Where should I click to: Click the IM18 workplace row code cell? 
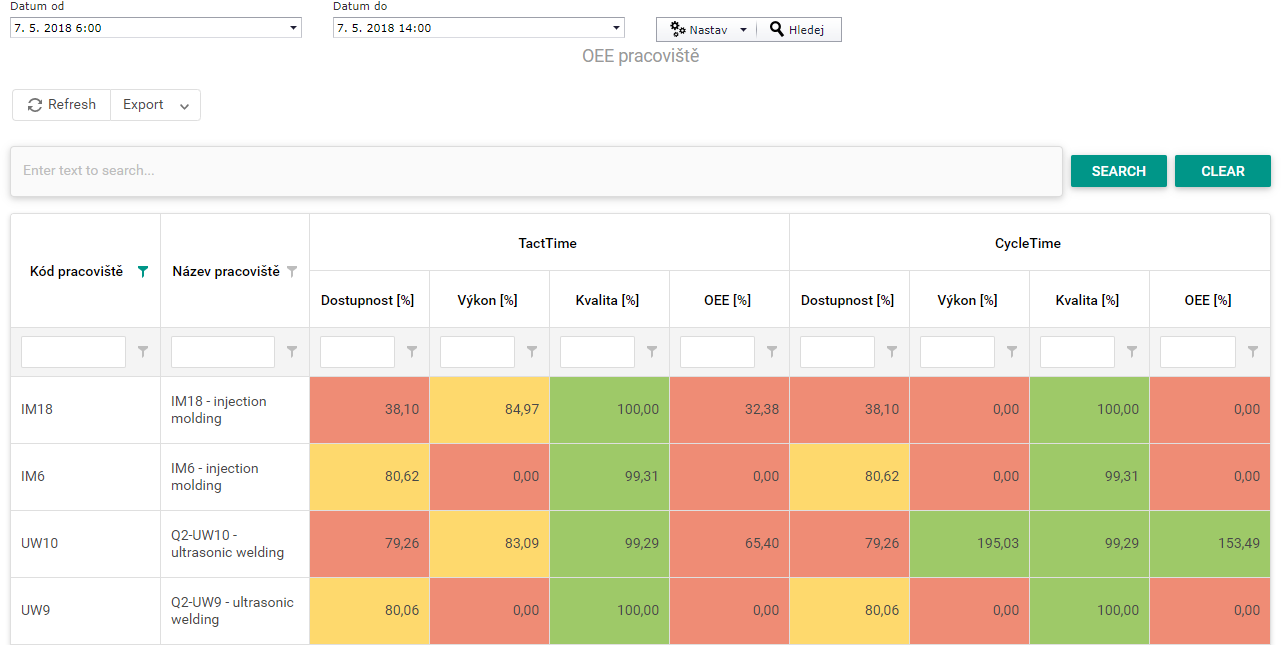click(x=85, y=410)
